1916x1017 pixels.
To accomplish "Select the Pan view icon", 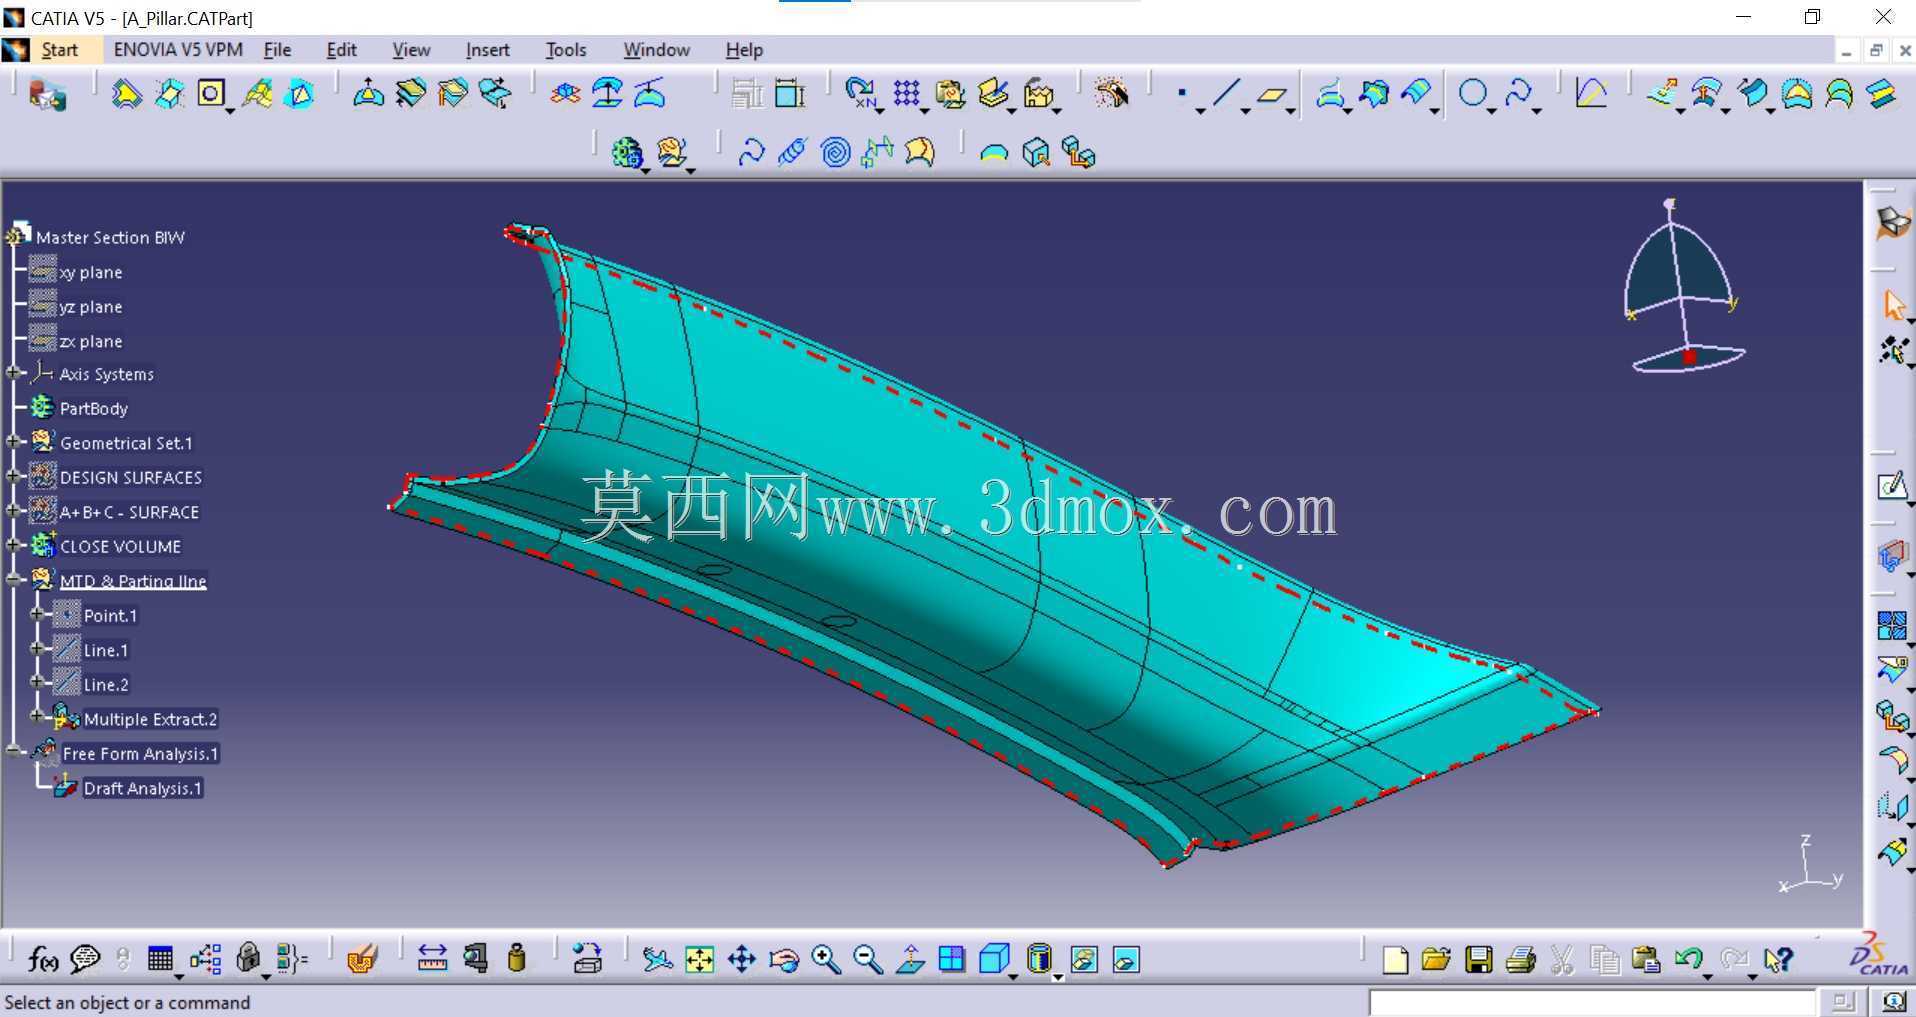I will click(x=741, y=960).
